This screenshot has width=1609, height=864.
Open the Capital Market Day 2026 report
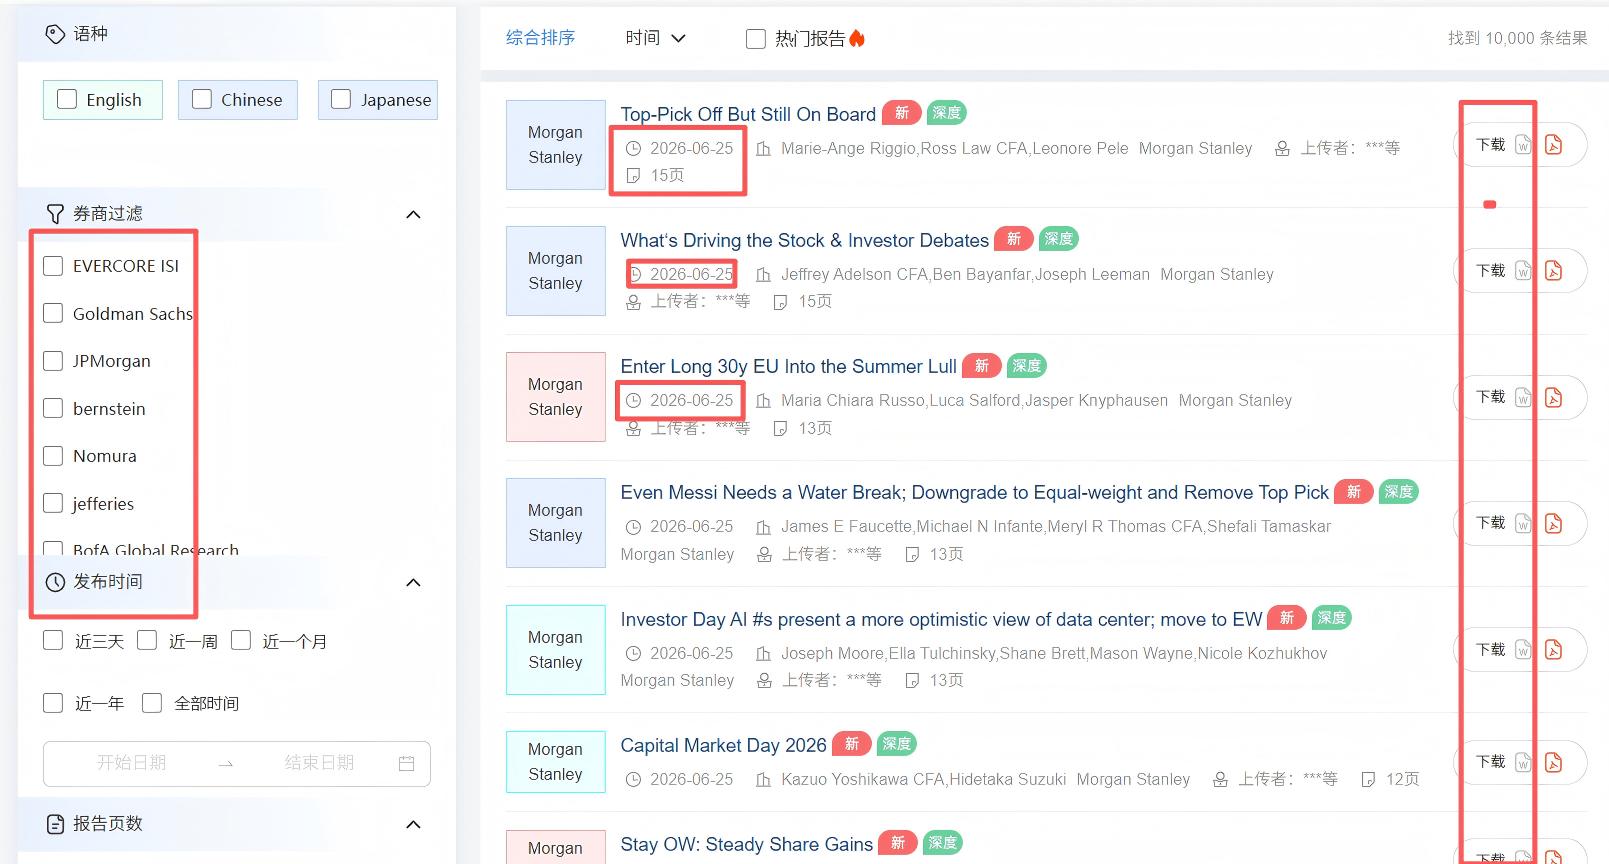point(723,745)
